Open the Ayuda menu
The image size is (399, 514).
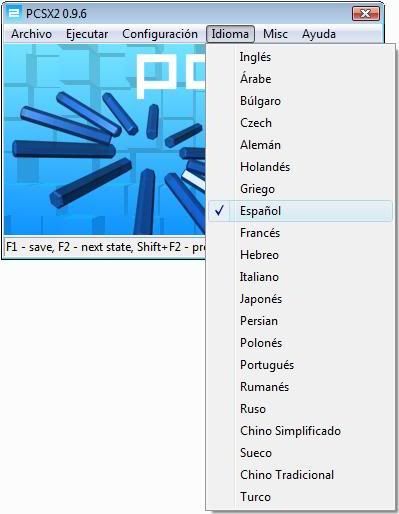[x=319, y=34]
